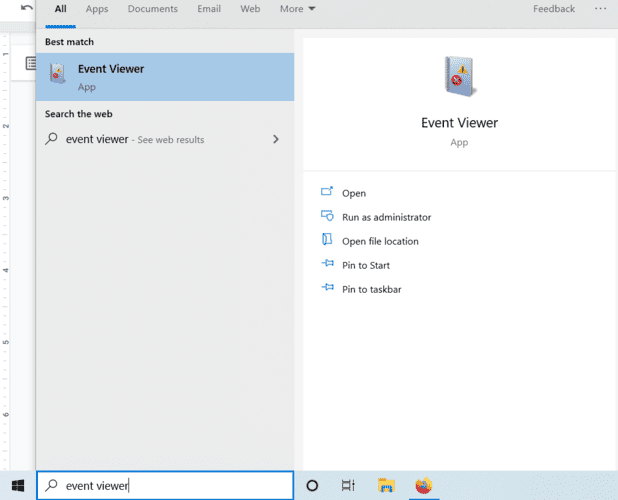
Task: Click the 'Best match' heading
Action: coord(69,42)
